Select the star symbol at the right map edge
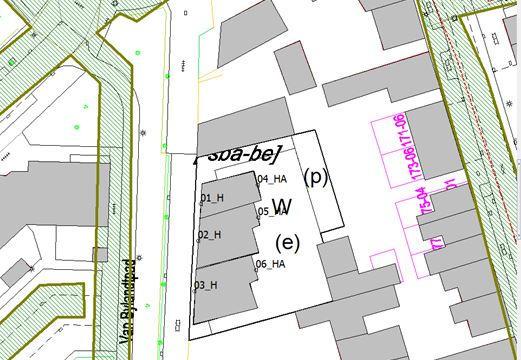521x360 pixels. click(509, 104)
